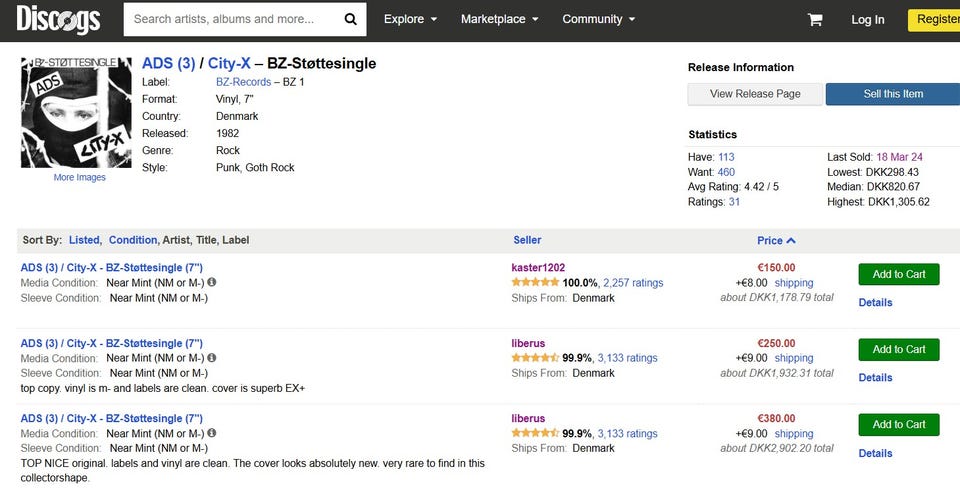The height and width of the screenshot is (490, 960).
Task: Click the Discogs logo
Action: pyautogui.click(x=58, y=19)
